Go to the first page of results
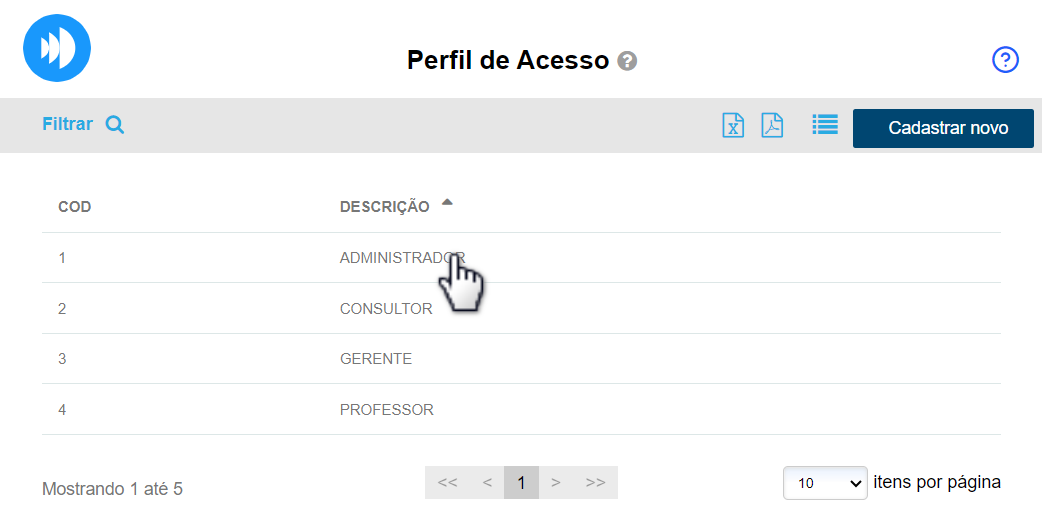 pos(447,482)
